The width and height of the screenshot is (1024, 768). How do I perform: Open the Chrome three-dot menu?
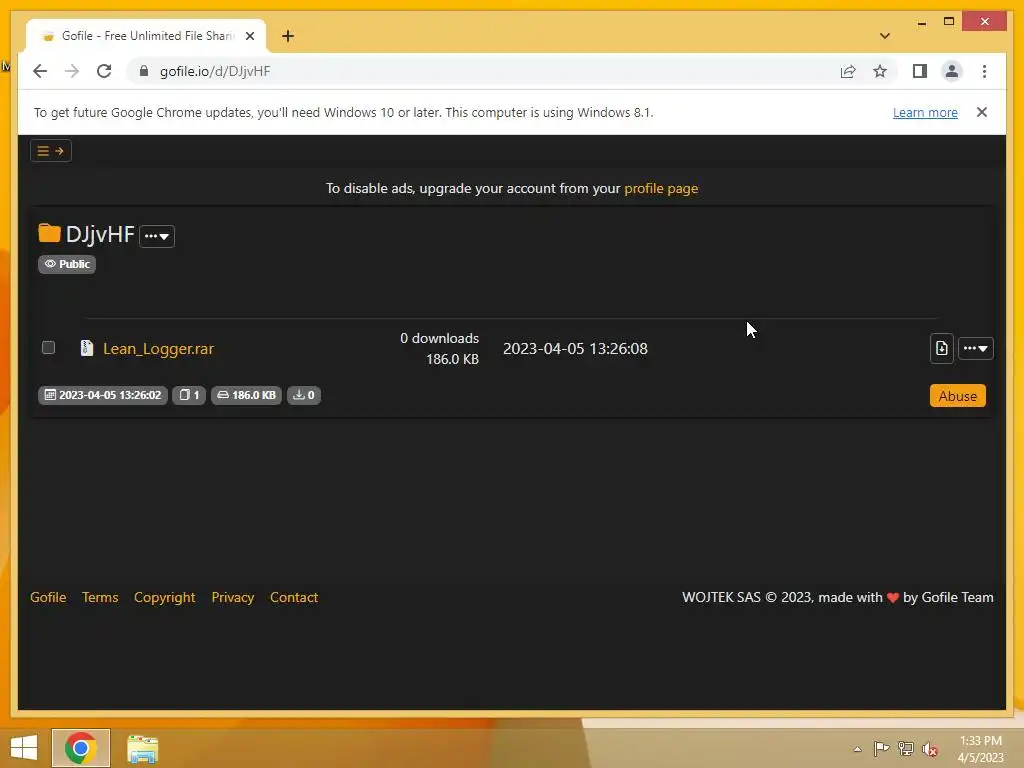[984, 71]
